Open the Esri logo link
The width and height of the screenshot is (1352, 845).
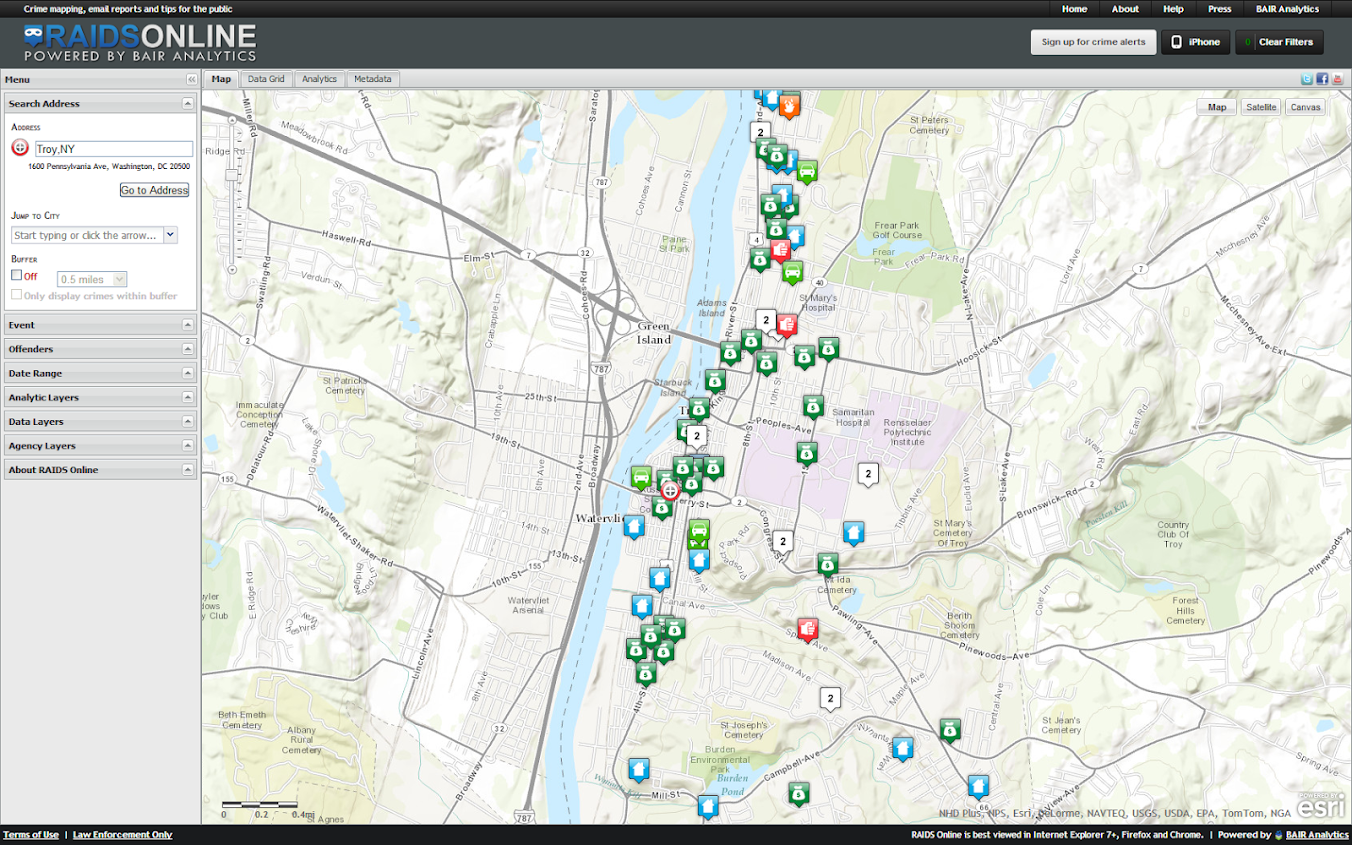click(1321, 805)
